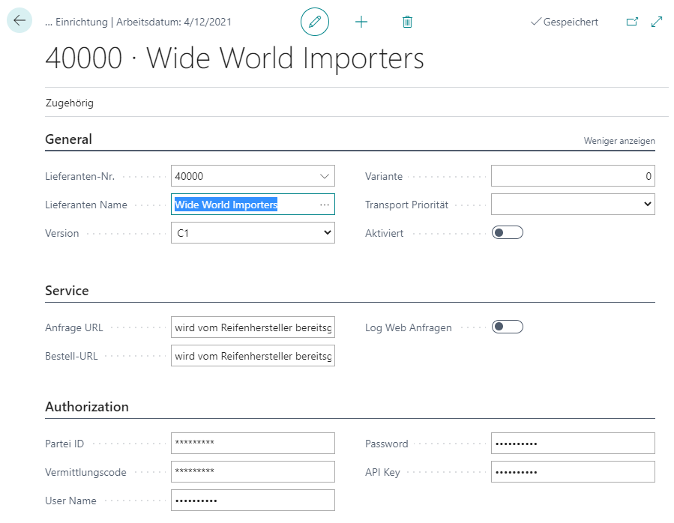Open the Zugehörig menu

pos(70,103)
